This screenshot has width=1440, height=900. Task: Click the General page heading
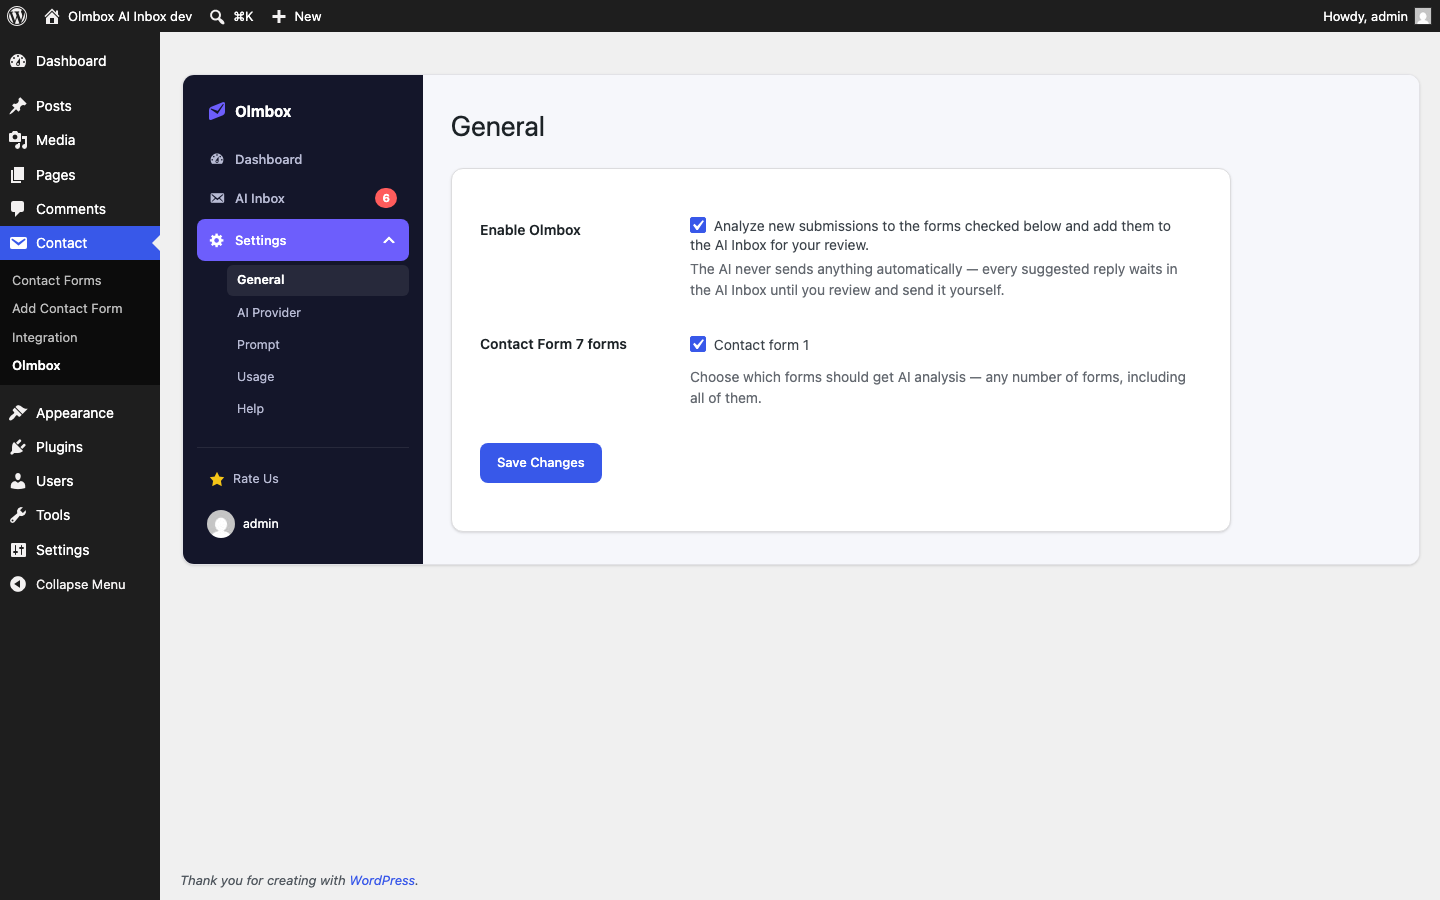pos(498,127)
